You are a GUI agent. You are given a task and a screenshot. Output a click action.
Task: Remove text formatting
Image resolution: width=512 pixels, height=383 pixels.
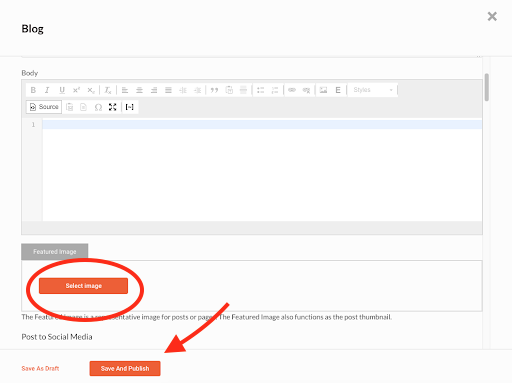(x=108, y=90)
